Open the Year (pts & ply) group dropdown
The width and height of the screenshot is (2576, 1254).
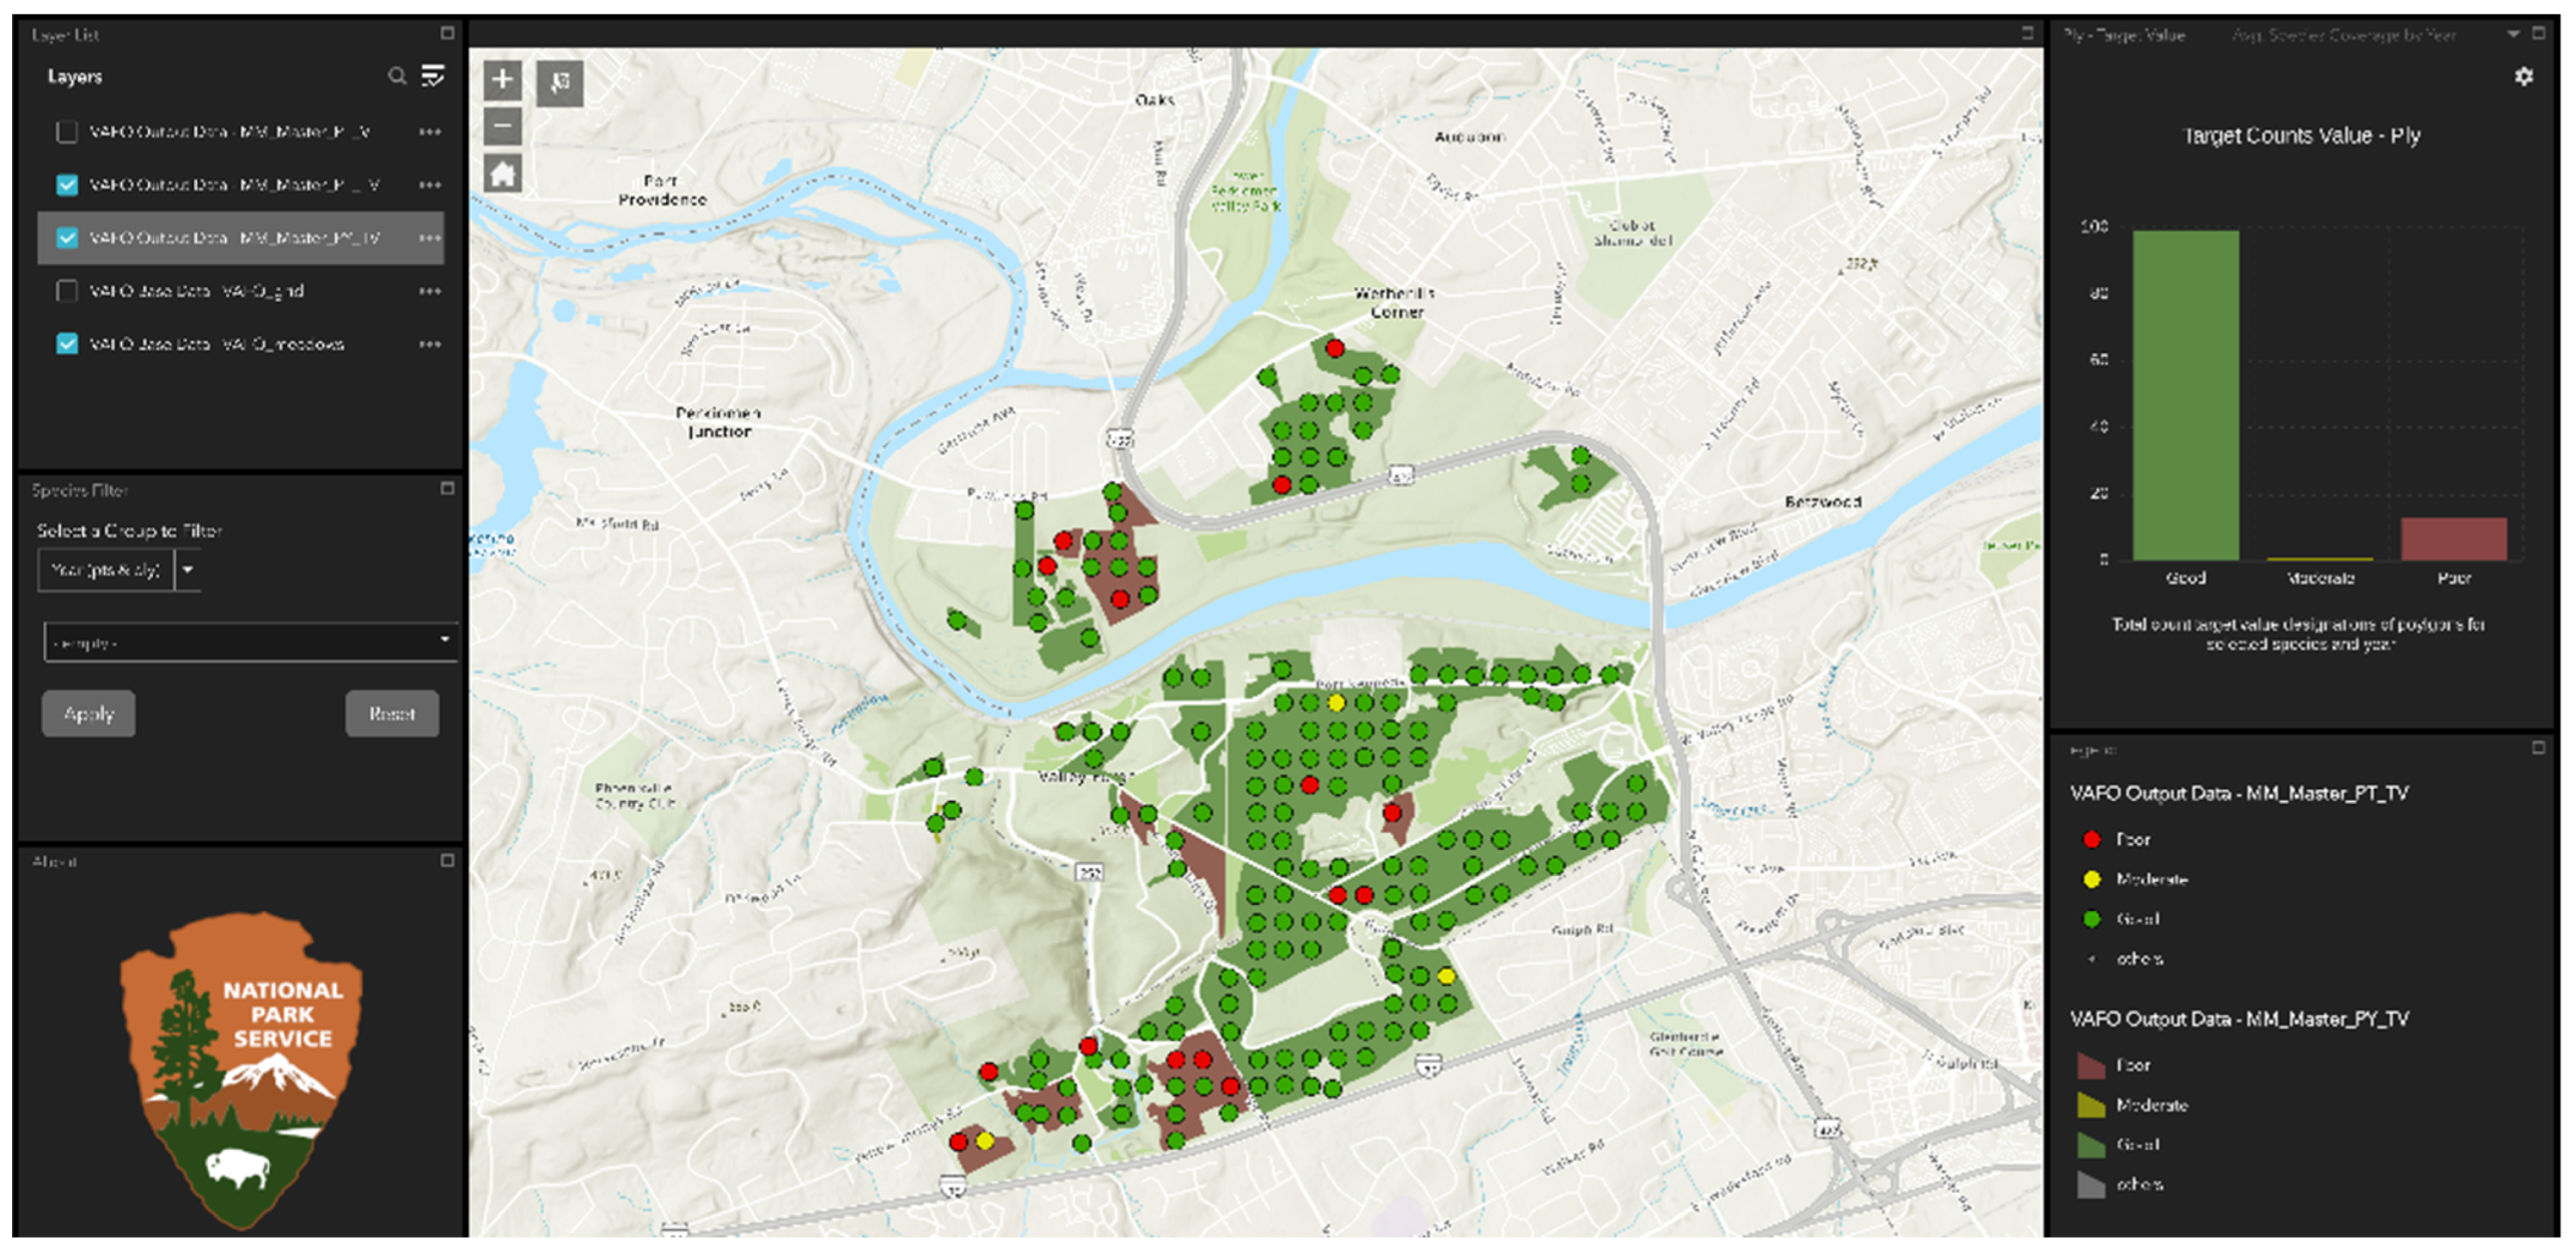tap(187, 570)
